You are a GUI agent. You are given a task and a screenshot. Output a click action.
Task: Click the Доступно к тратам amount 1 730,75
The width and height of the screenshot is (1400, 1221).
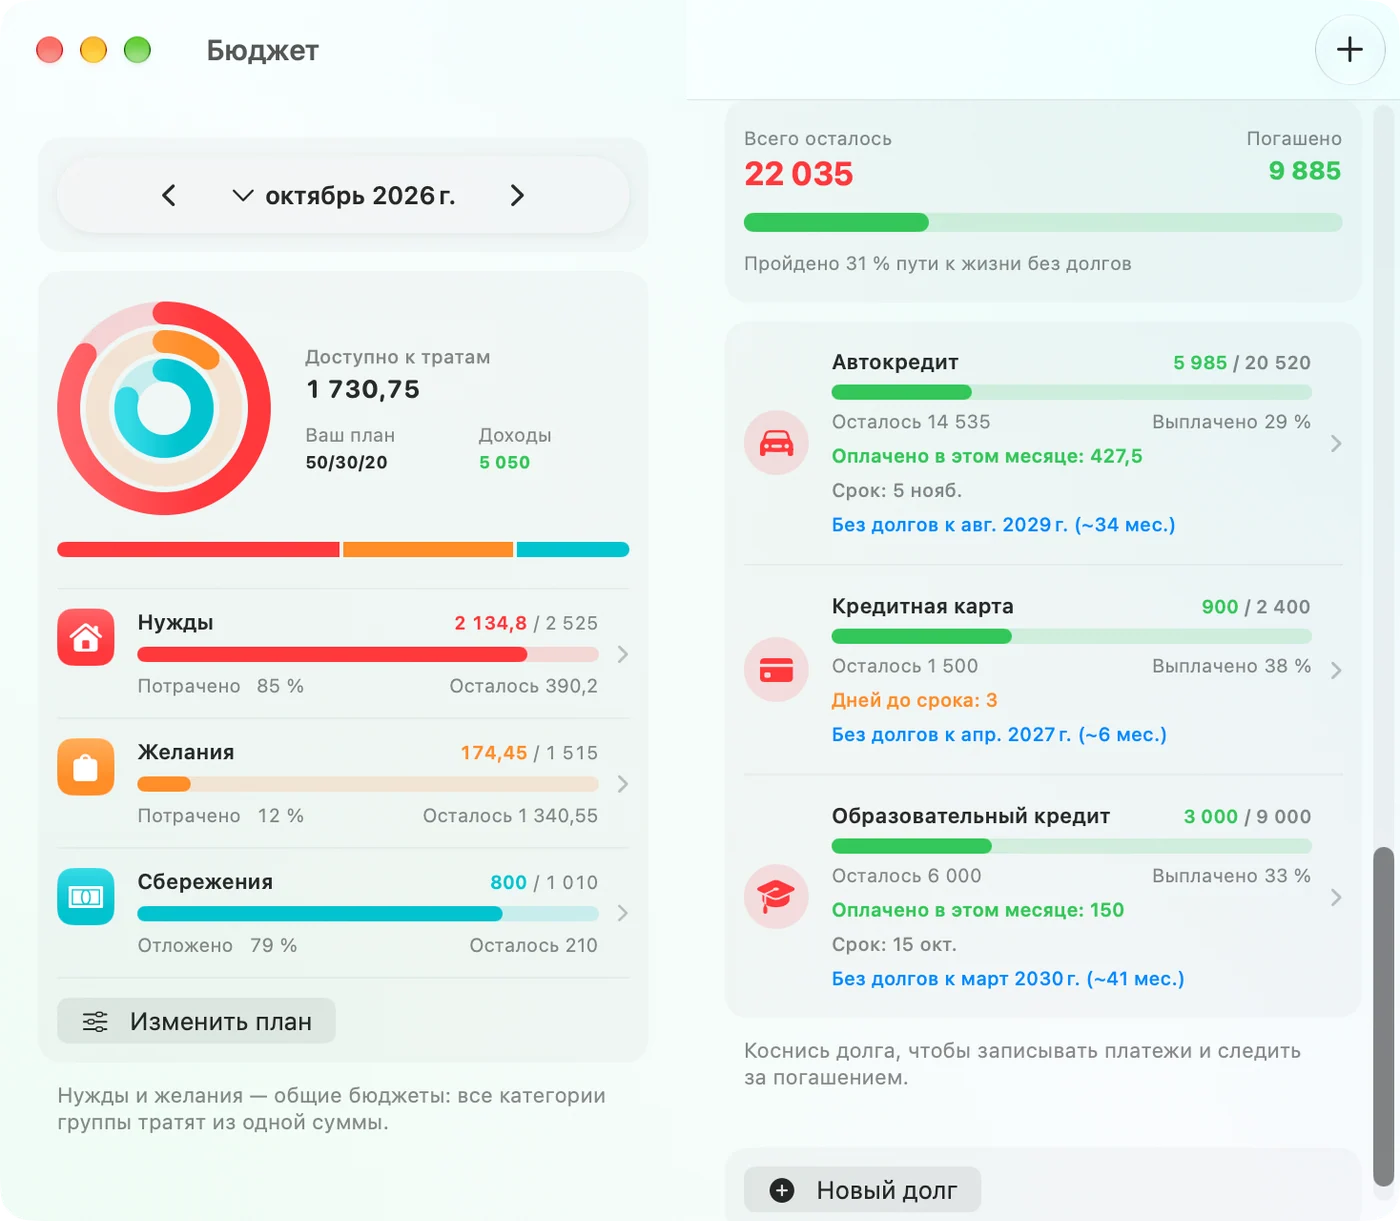coord(363,389)
